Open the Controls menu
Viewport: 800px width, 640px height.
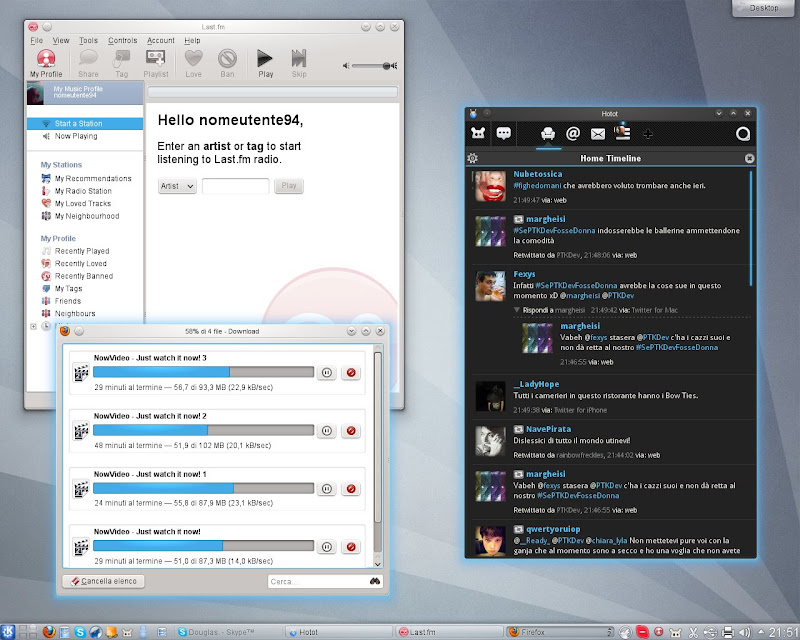[122, 41]
